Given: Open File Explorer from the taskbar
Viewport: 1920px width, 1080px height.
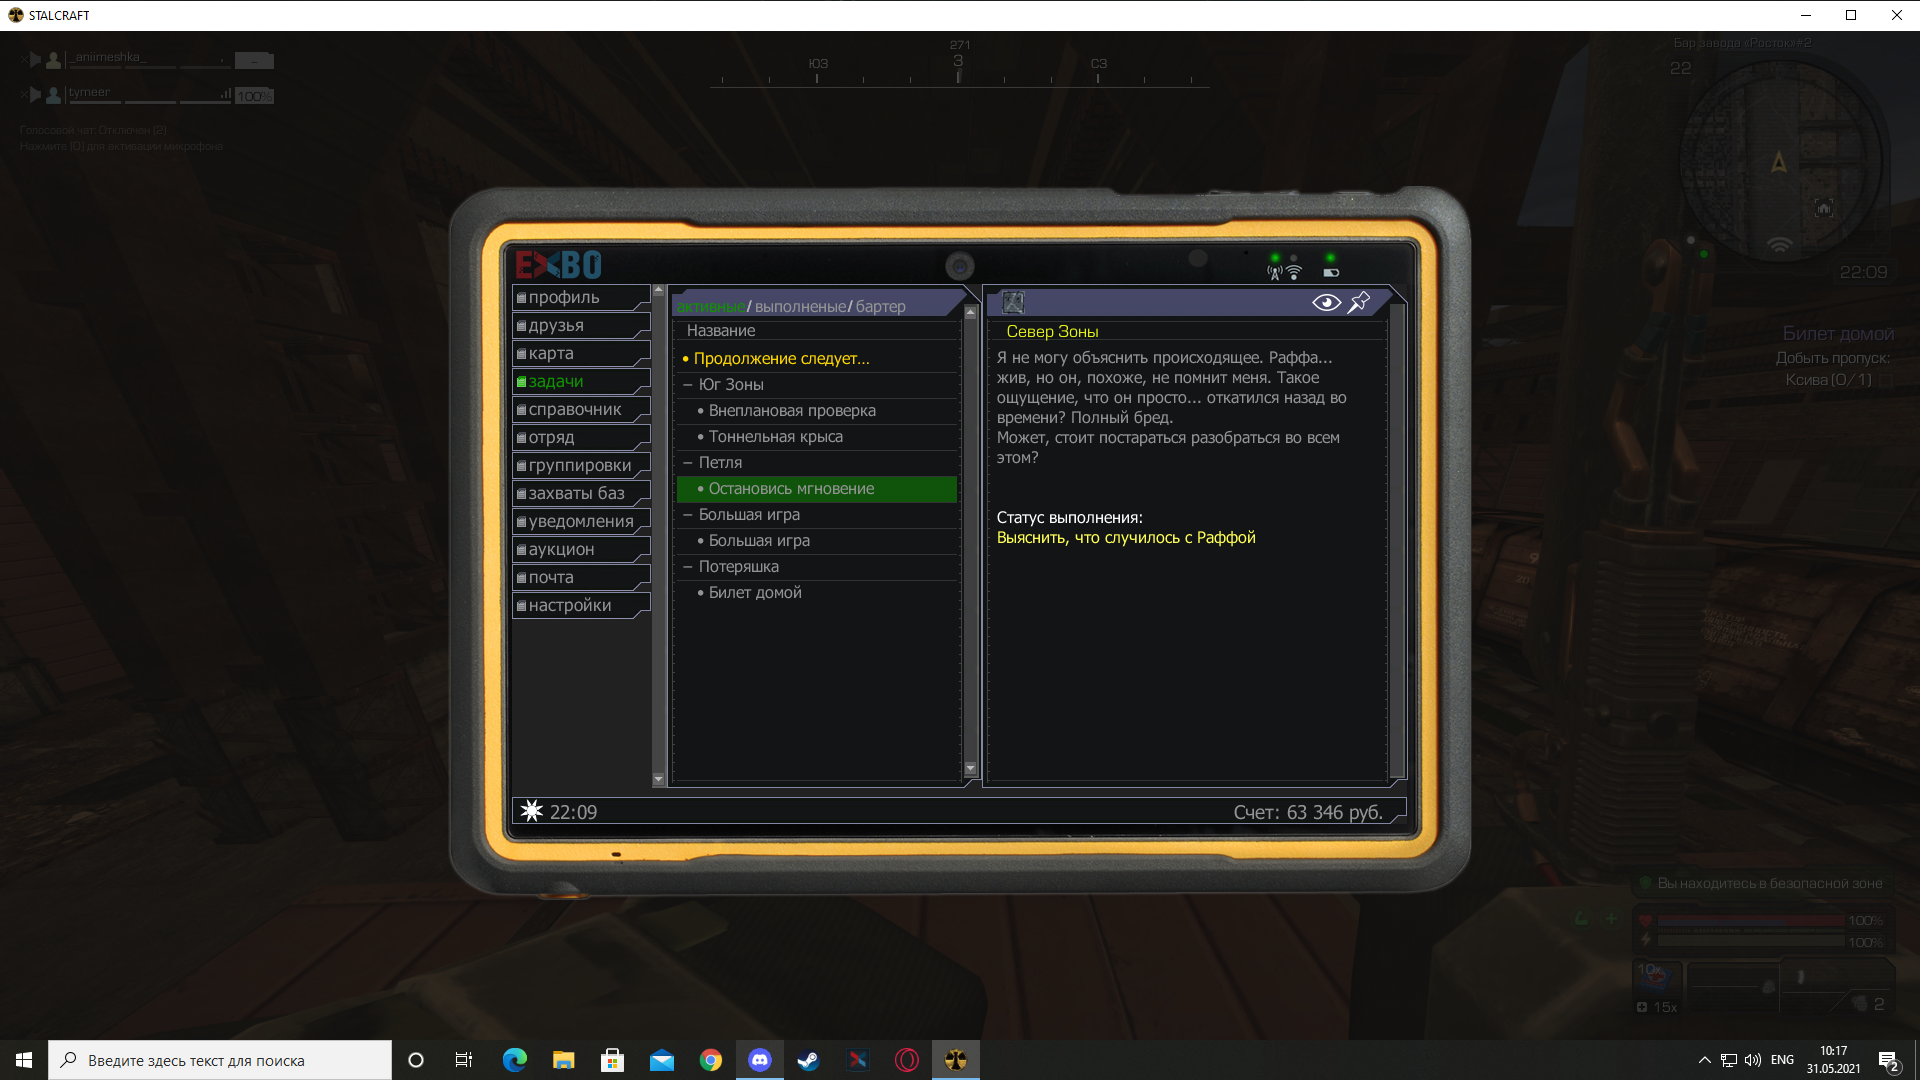Looking at the screenshot, I should [564, 1060].
